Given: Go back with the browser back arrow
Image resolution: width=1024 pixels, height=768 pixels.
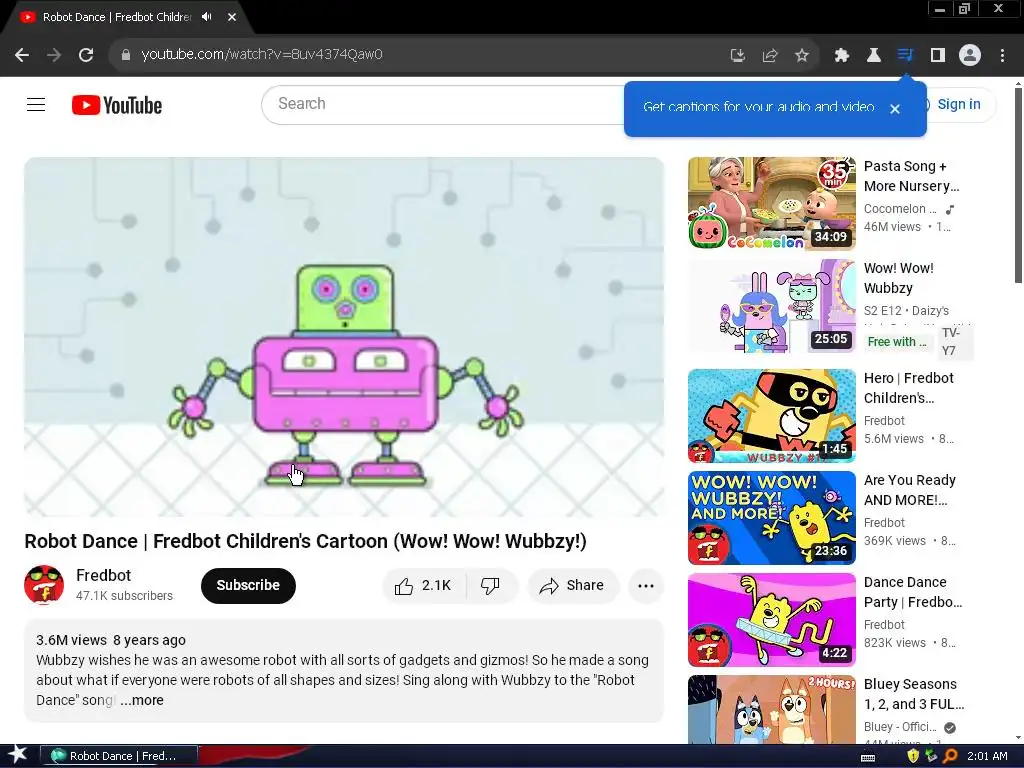Looking at the screenshot, I should [x=22, y=55].
